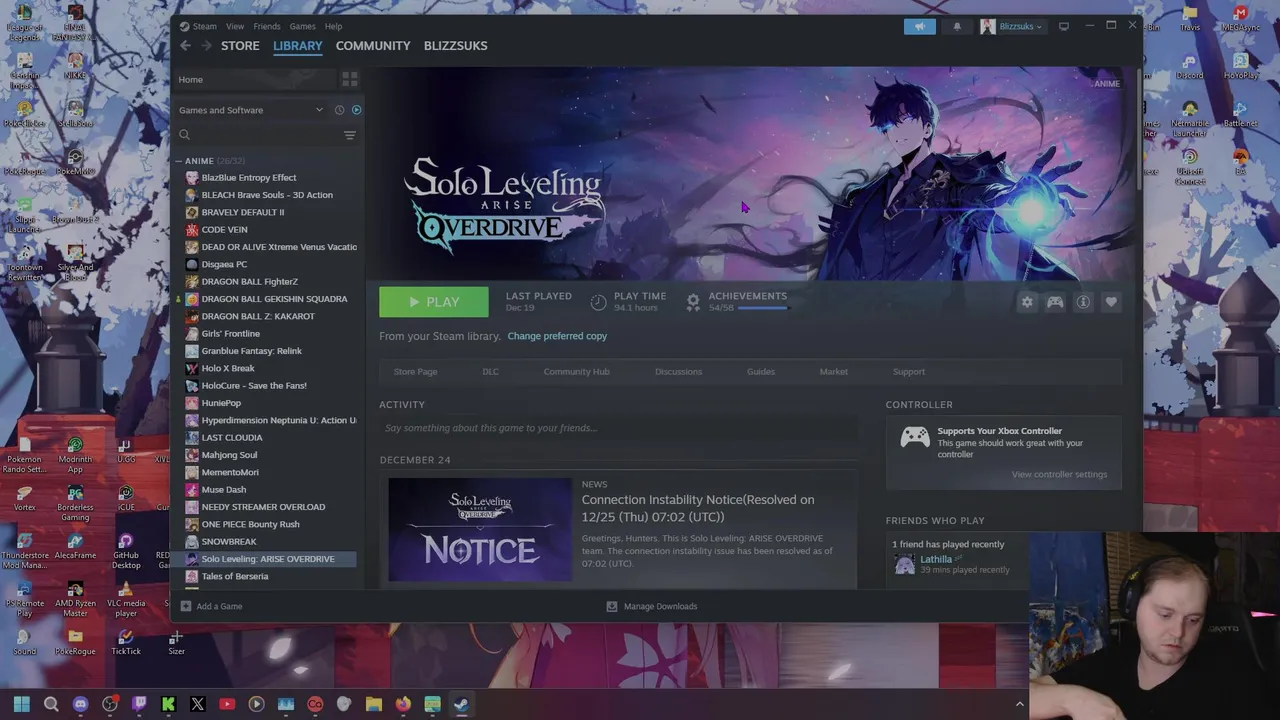Click the LIBRARY tab
1280x720 pixels.
point(298,46)
